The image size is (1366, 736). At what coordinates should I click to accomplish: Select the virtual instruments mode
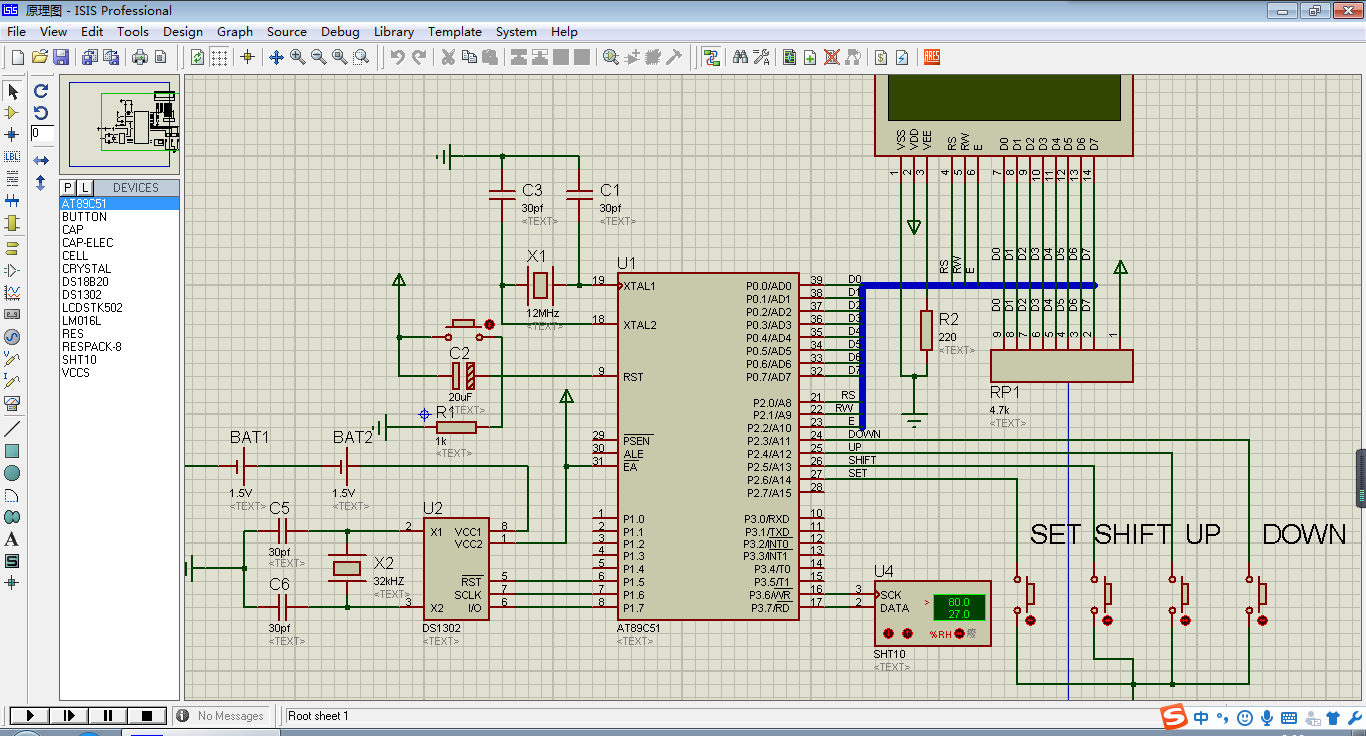click(x=12, y=403)
